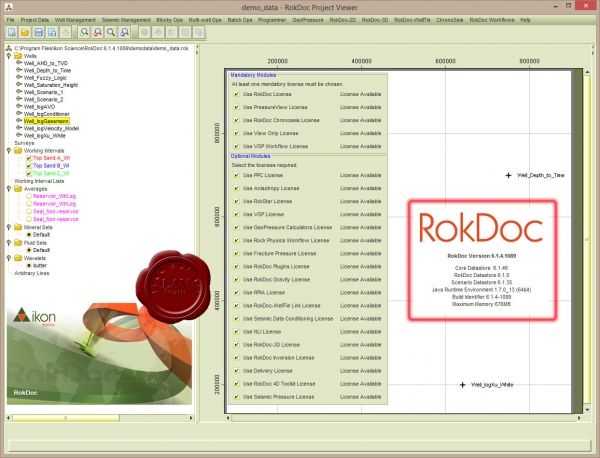
Task: Open the Well Management menu
Action: click(75, 20)
